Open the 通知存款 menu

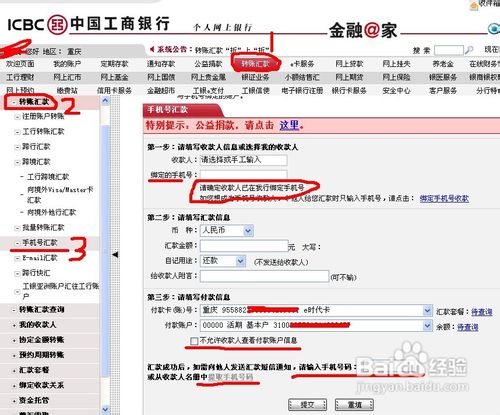161,64
